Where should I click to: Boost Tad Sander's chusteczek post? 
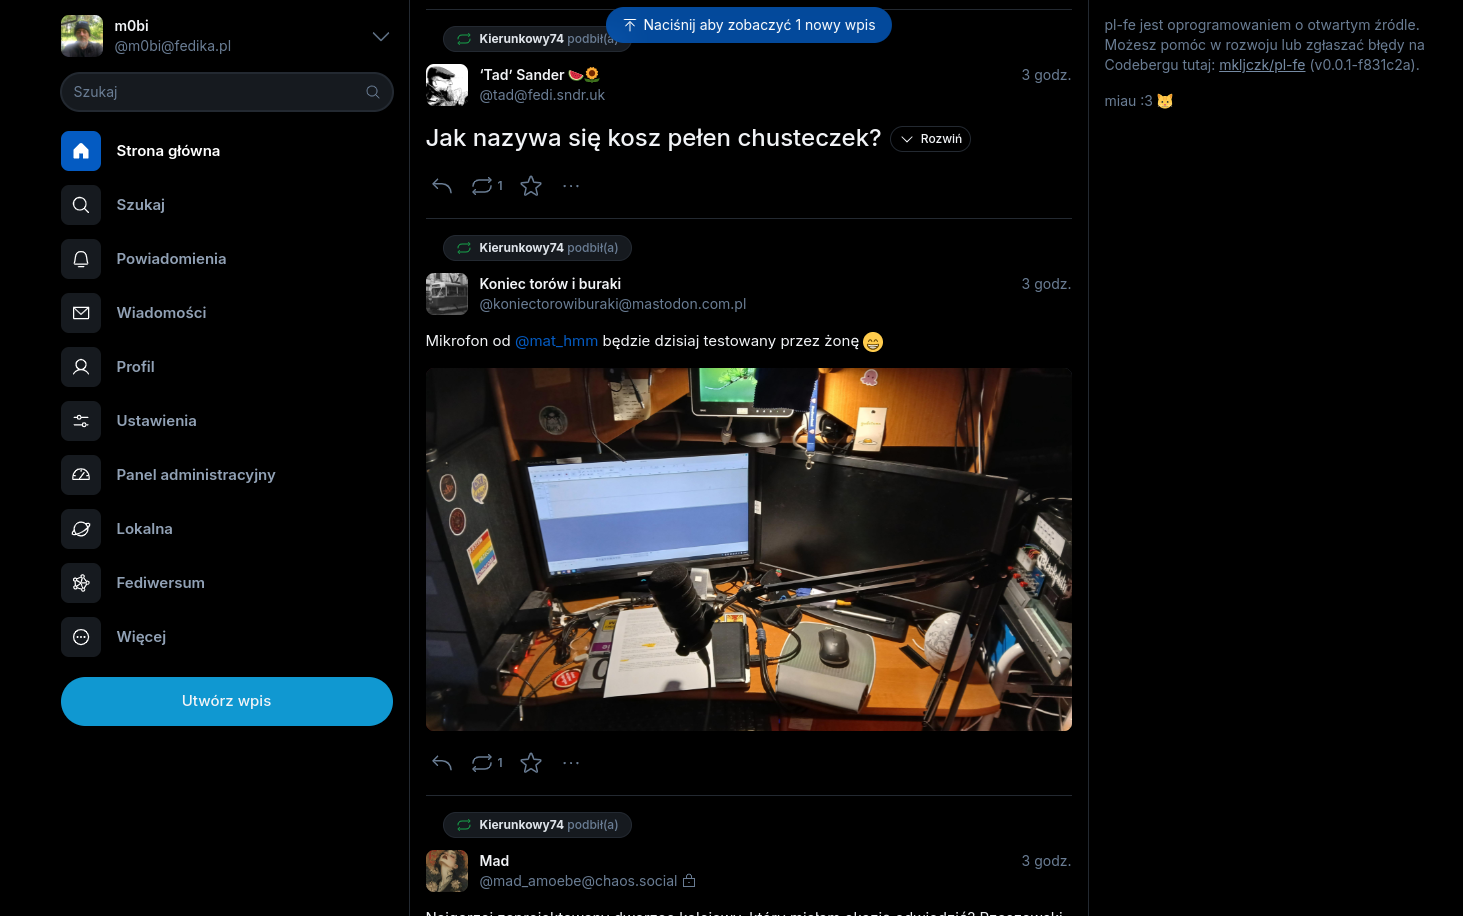483,186
